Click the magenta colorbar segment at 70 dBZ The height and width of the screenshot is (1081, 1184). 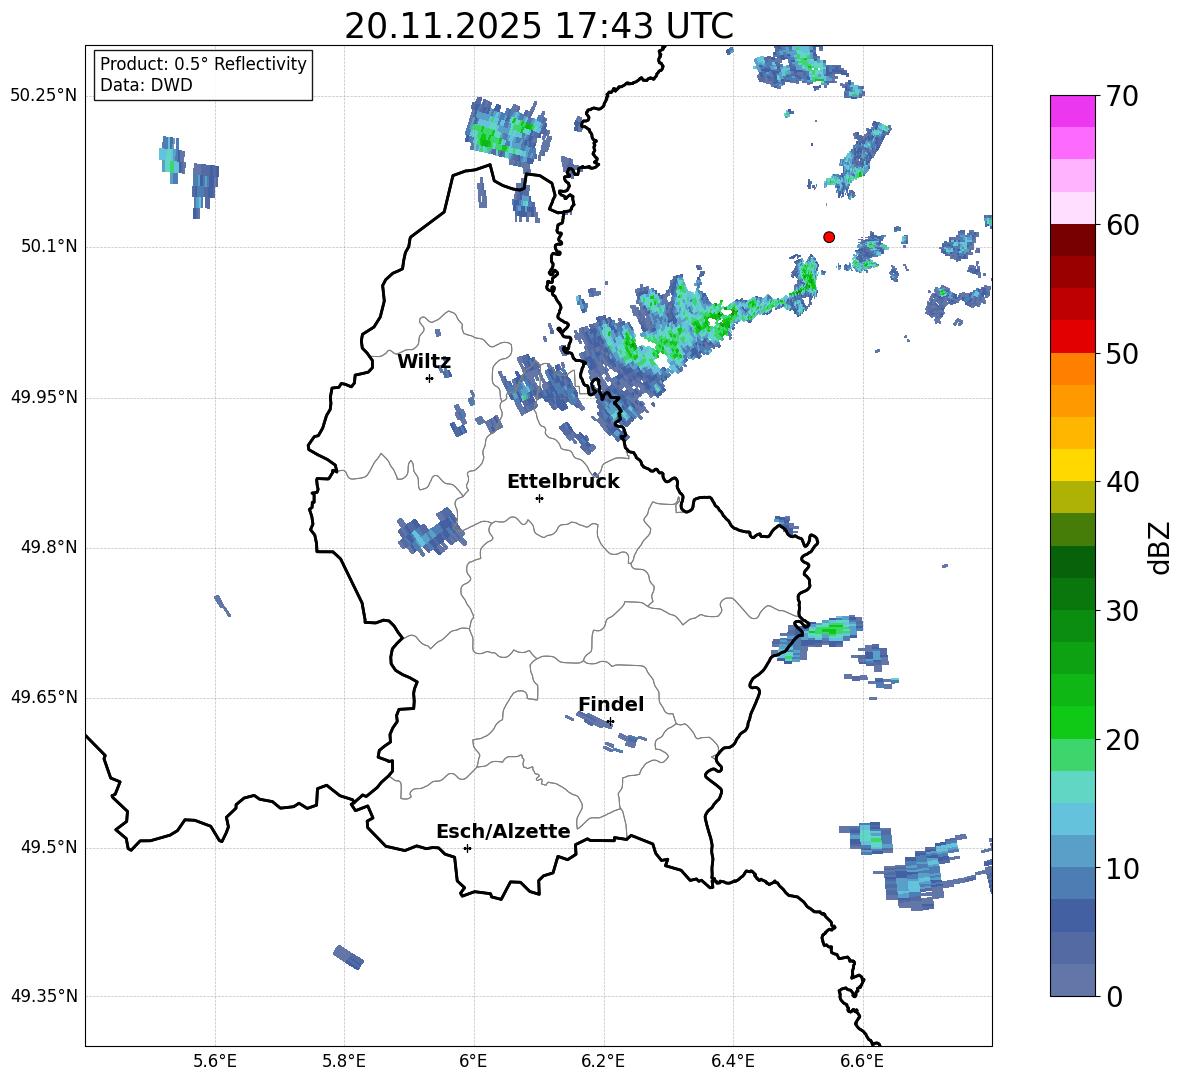(1073, 111)
